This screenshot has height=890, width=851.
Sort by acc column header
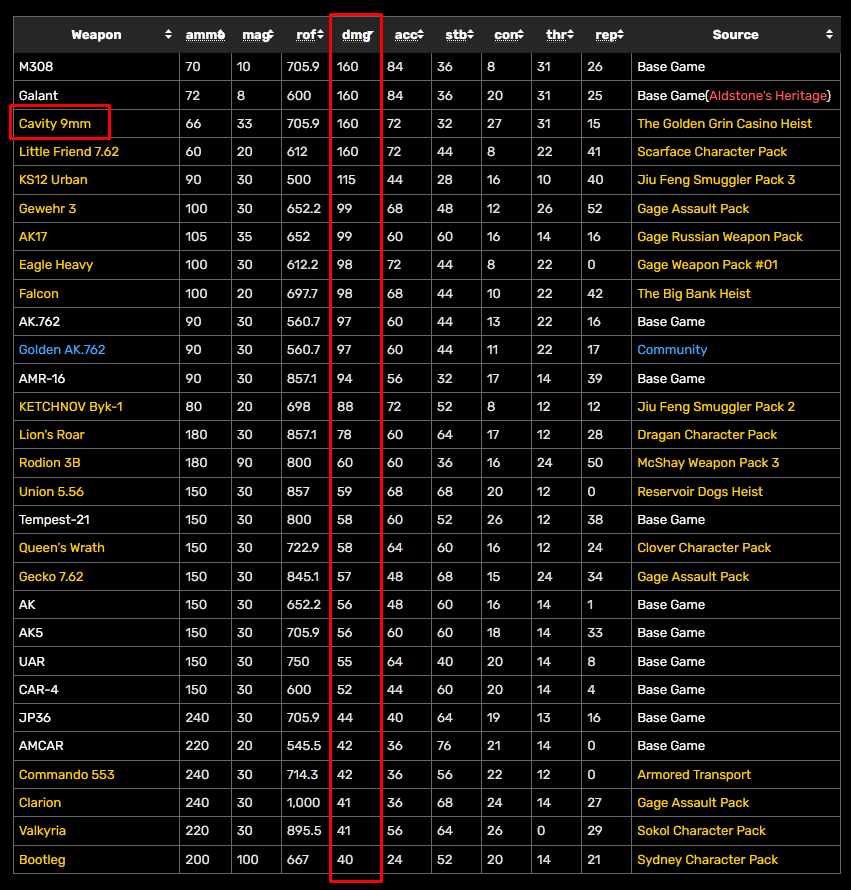click(x=406, y=35)
